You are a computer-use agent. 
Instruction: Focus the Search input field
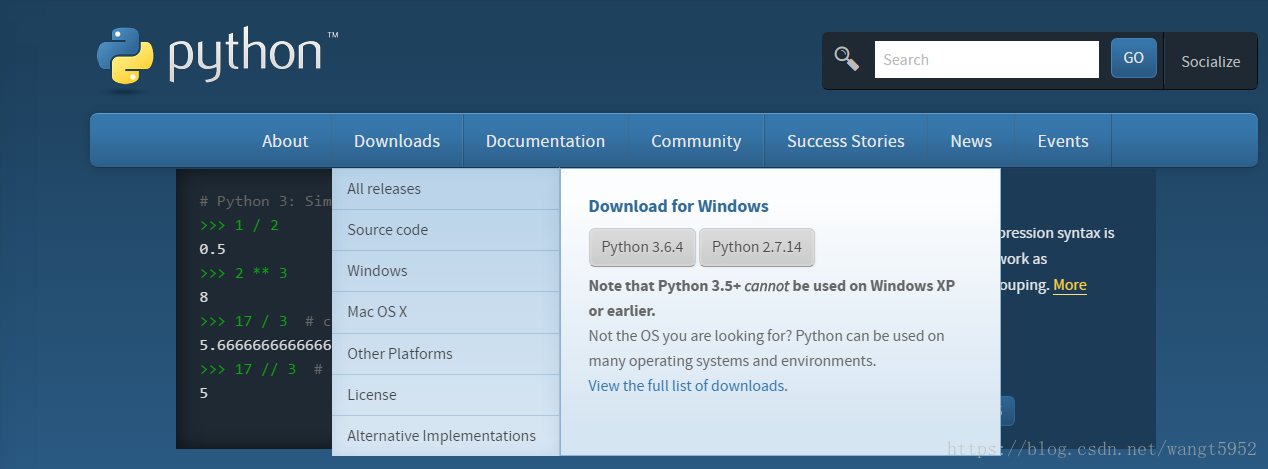pos(986,59)
